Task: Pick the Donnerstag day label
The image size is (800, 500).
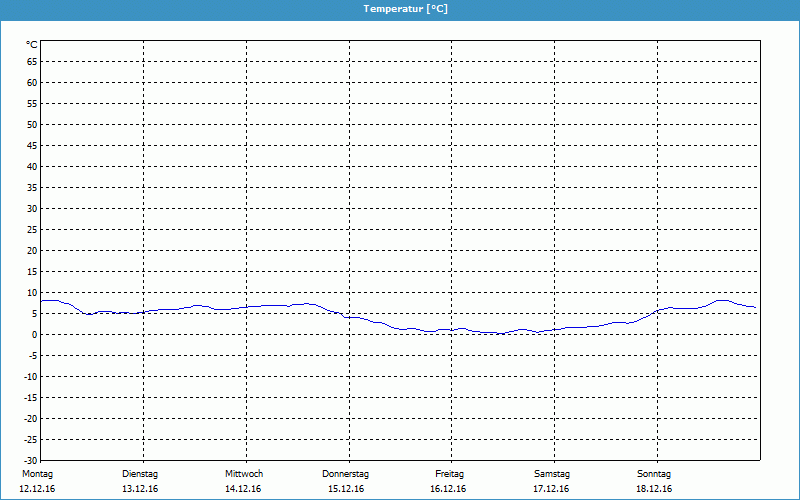Action: [x=346, y=474]
